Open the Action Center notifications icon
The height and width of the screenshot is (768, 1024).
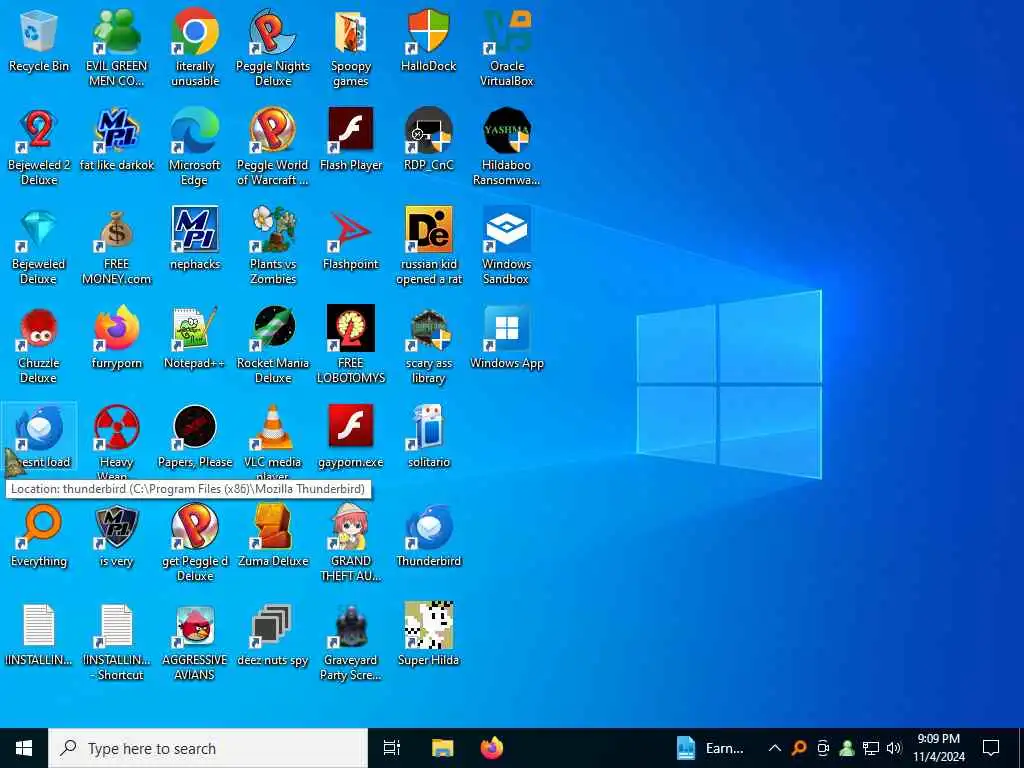click(x=991, y=748)
